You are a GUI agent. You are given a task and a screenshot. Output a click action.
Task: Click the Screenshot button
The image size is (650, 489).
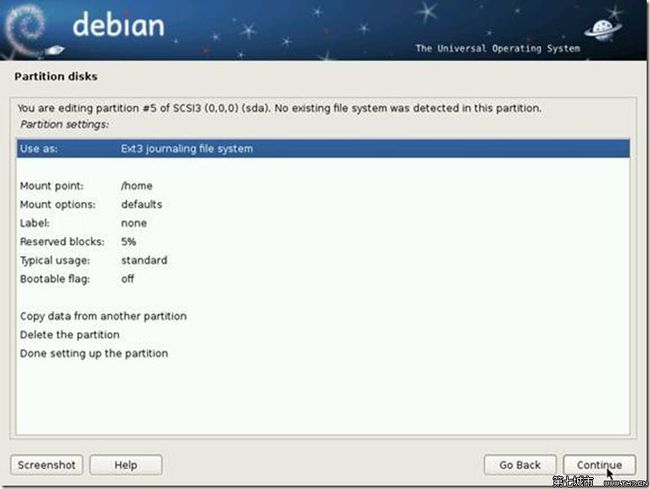(x=47, y=465)
